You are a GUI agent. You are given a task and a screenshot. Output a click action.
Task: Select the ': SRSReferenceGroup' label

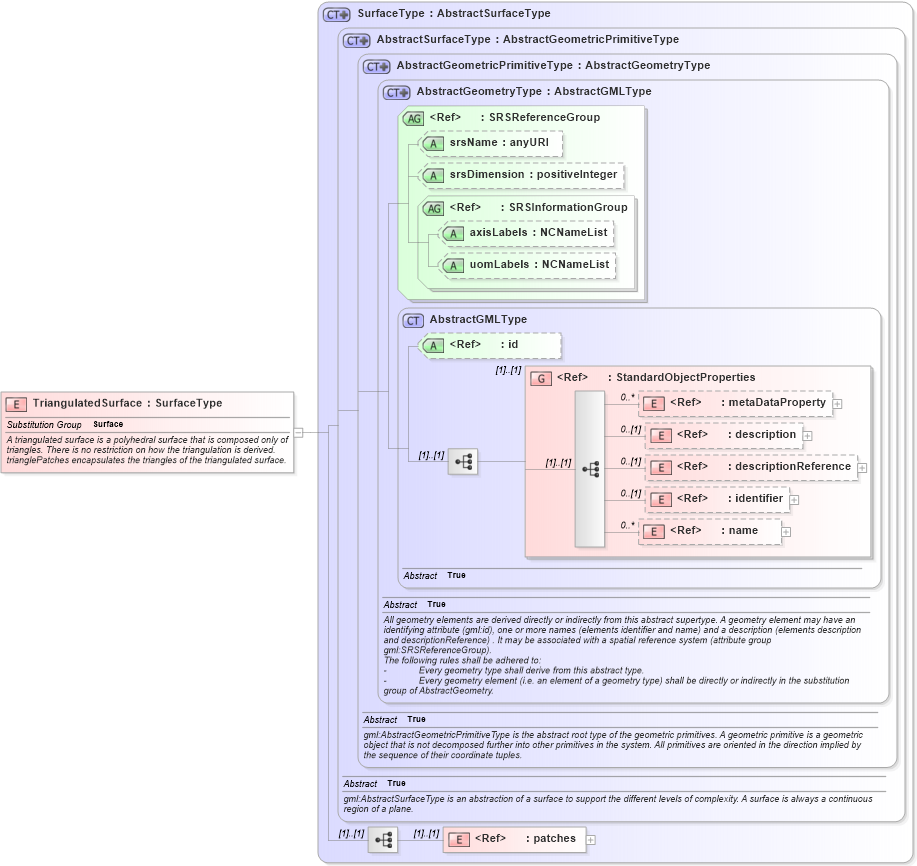tap(540, 117)
